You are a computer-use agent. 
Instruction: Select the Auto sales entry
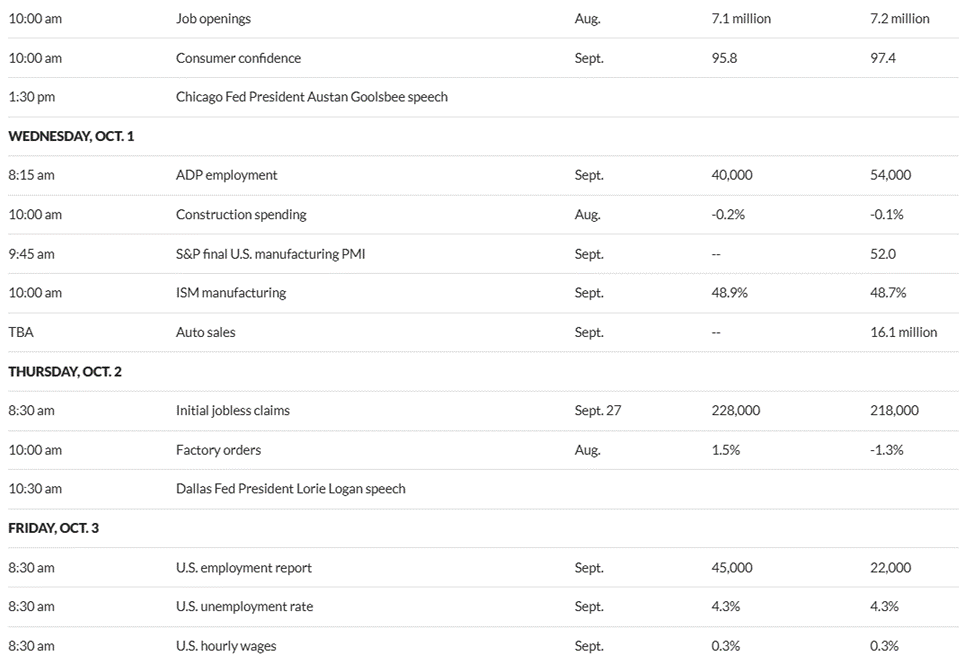[206, 332]
